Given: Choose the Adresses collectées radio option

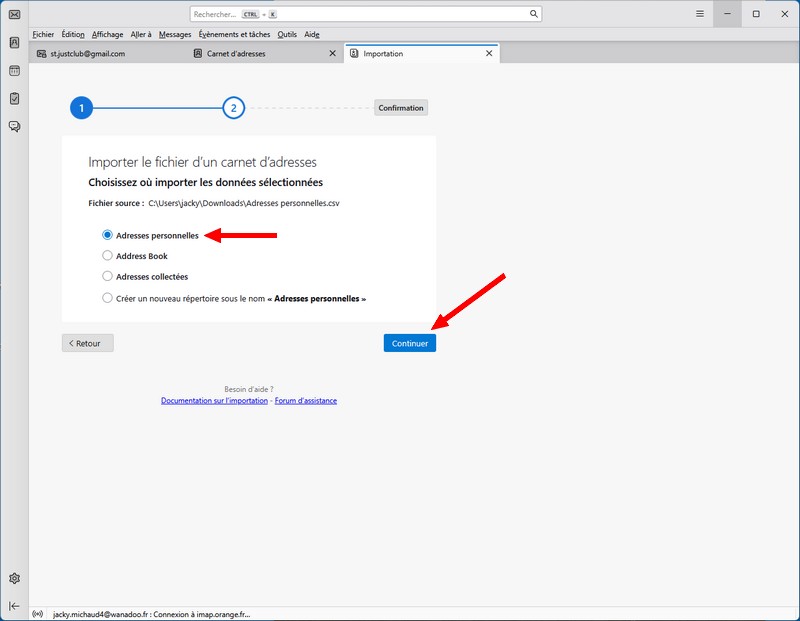Looking at the screenshot, I should coord(108,276).
